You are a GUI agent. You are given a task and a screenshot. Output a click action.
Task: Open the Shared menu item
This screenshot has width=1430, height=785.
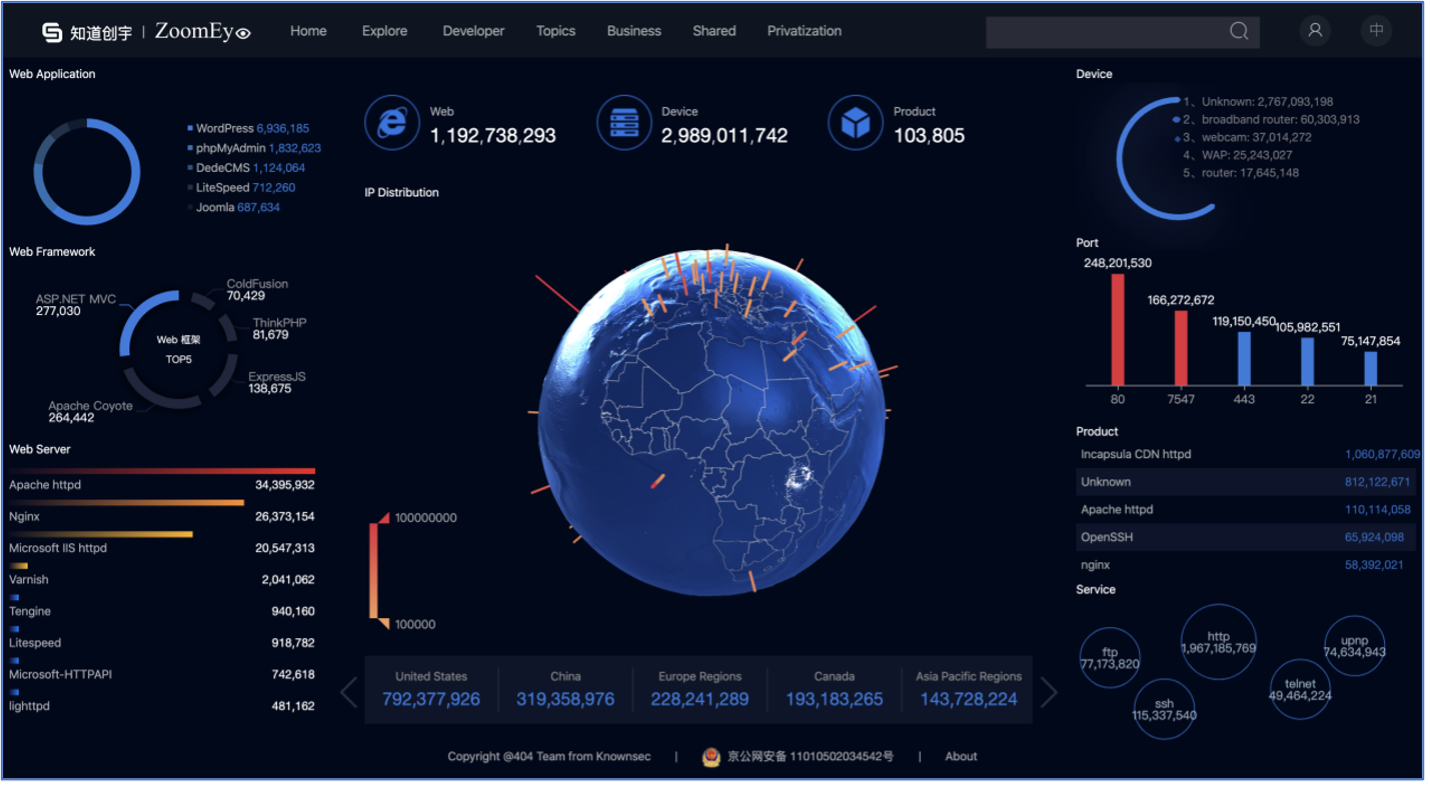(x=714, y=31)
